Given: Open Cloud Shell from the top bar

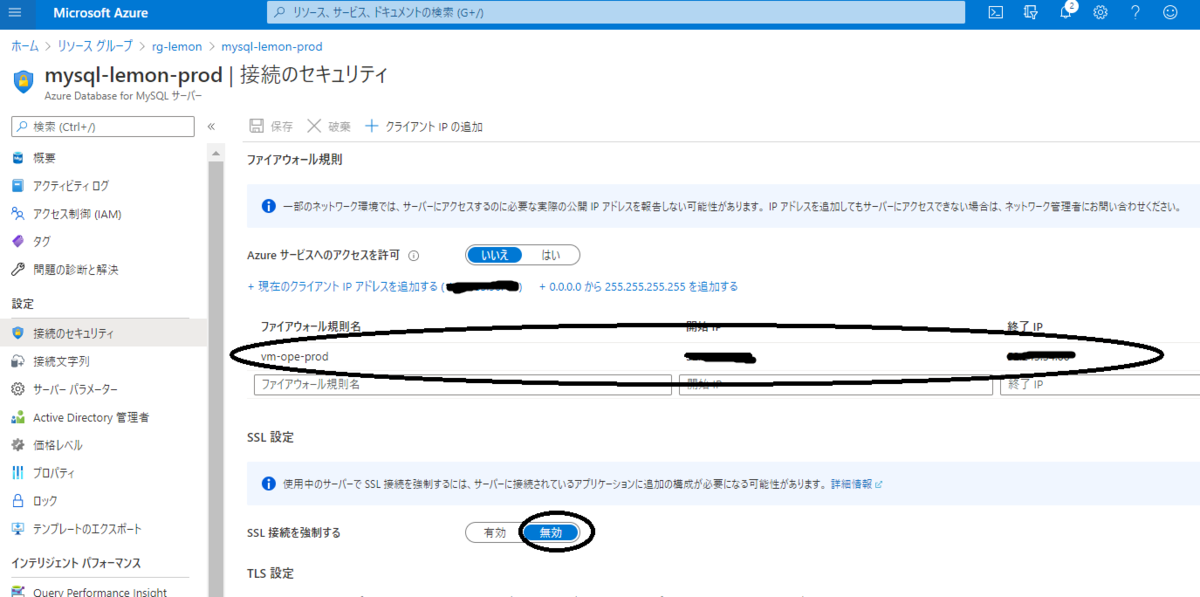Looking at the screenshot, I should 996,13.
